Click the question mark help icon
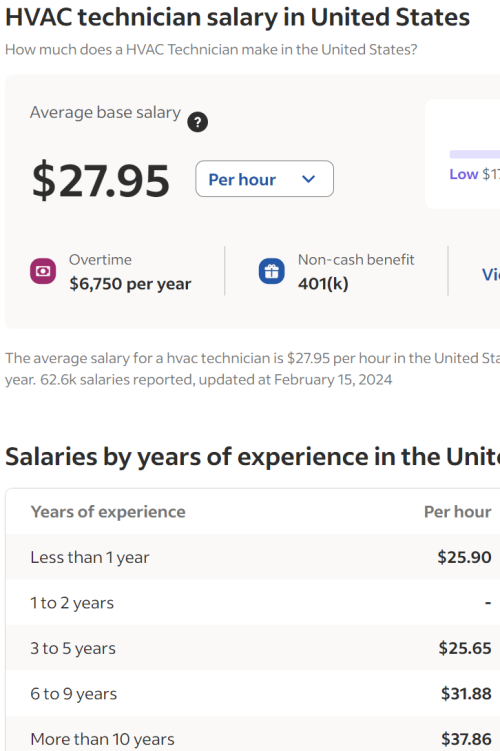 coord(197,122)
